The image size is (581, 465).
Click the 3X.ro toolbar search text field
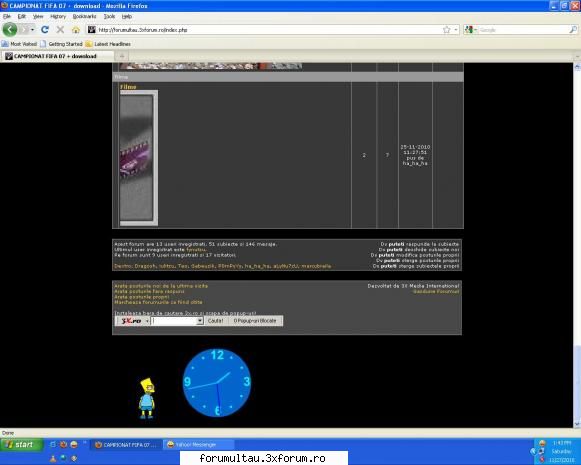pos(173,321)
